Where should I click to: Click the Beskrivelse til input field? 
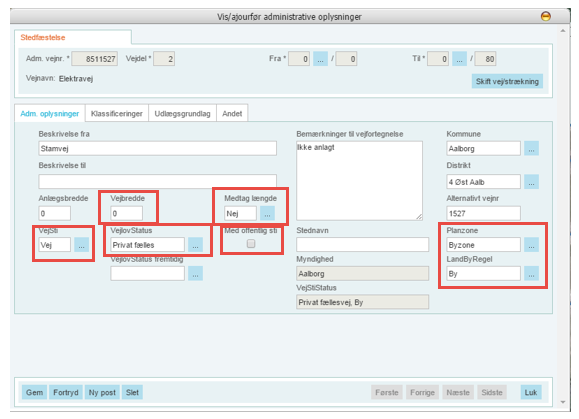[157, 181]
